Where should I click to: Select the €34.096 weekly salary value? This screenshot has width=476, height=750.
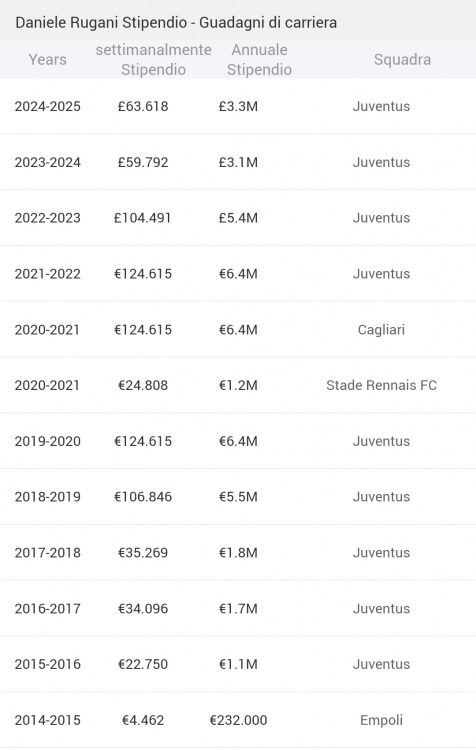point(143,608)
